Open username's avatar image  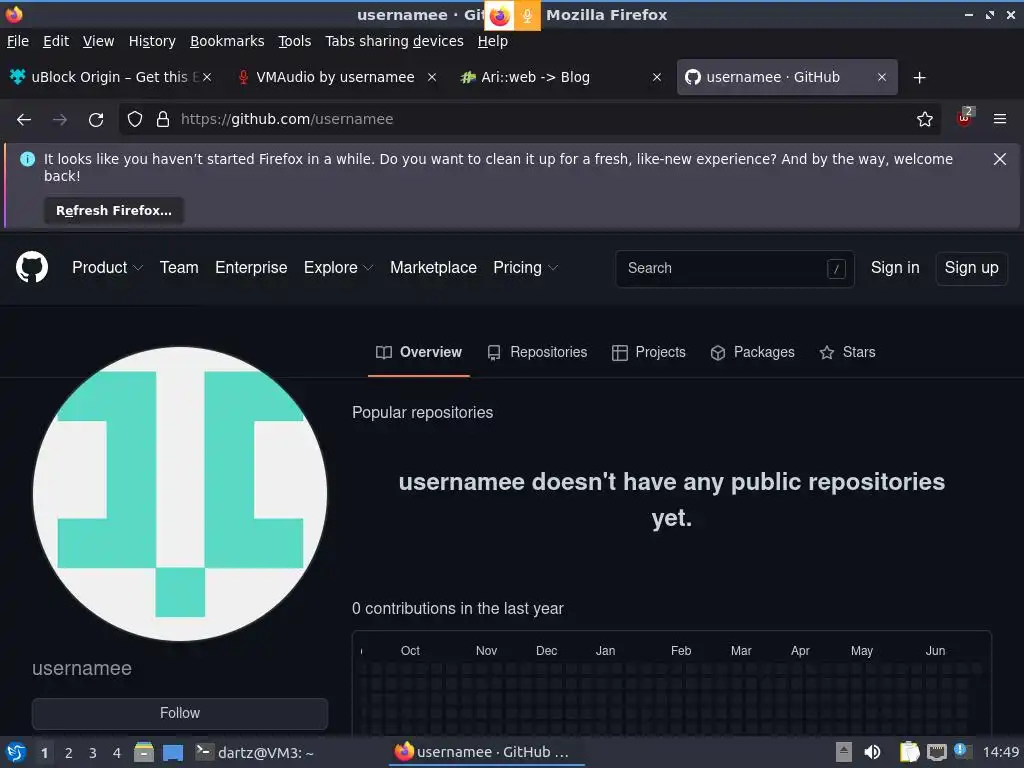180,494
